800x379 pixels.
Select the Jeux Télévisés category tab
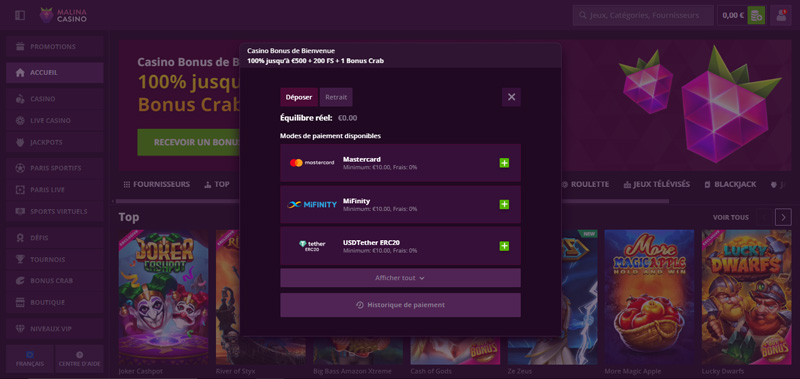[657, 184]
